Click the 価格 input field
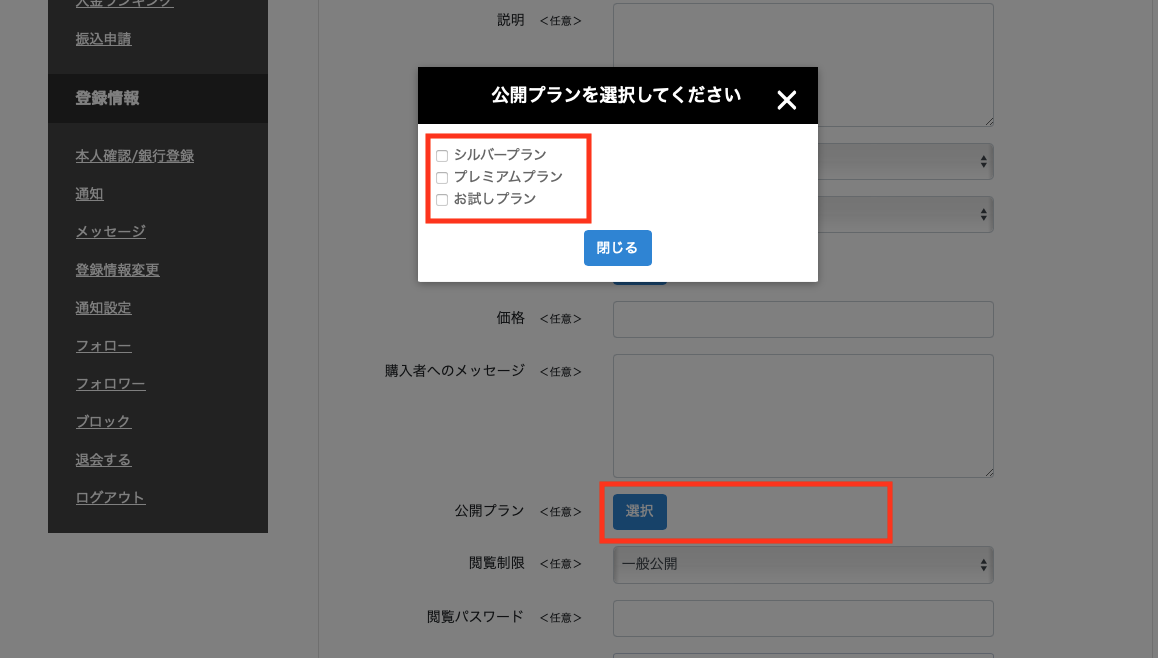The width and height of the screenshot is (1158, 658). 802,320
